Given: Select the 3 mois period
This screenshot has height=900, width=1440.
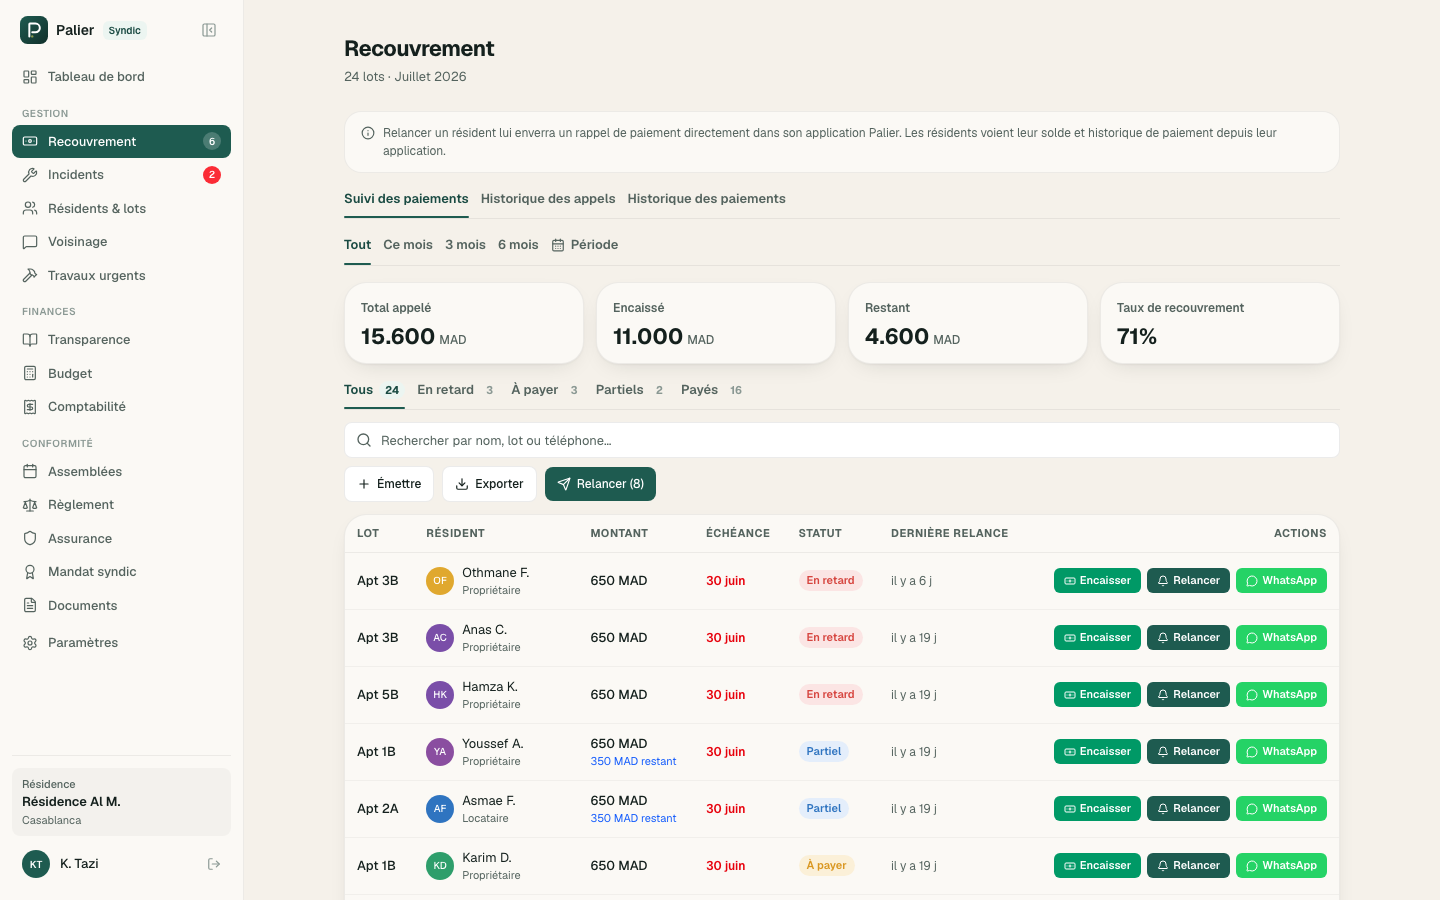Looking at the screenshot, I should [465, 245].
